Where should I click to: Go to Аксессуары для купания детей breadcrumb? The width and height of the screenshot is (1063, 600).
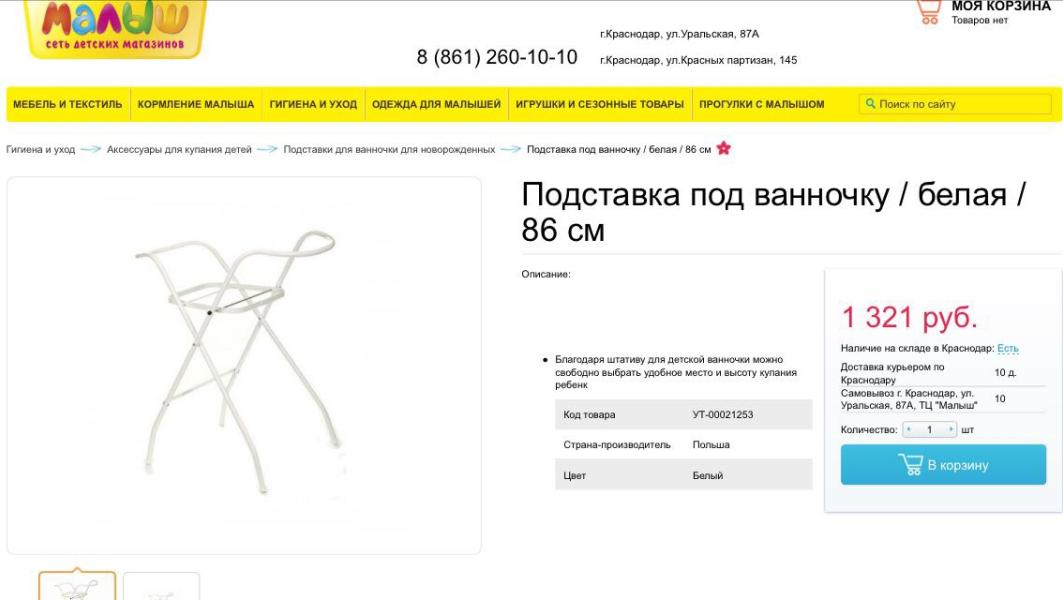(179, 149)
